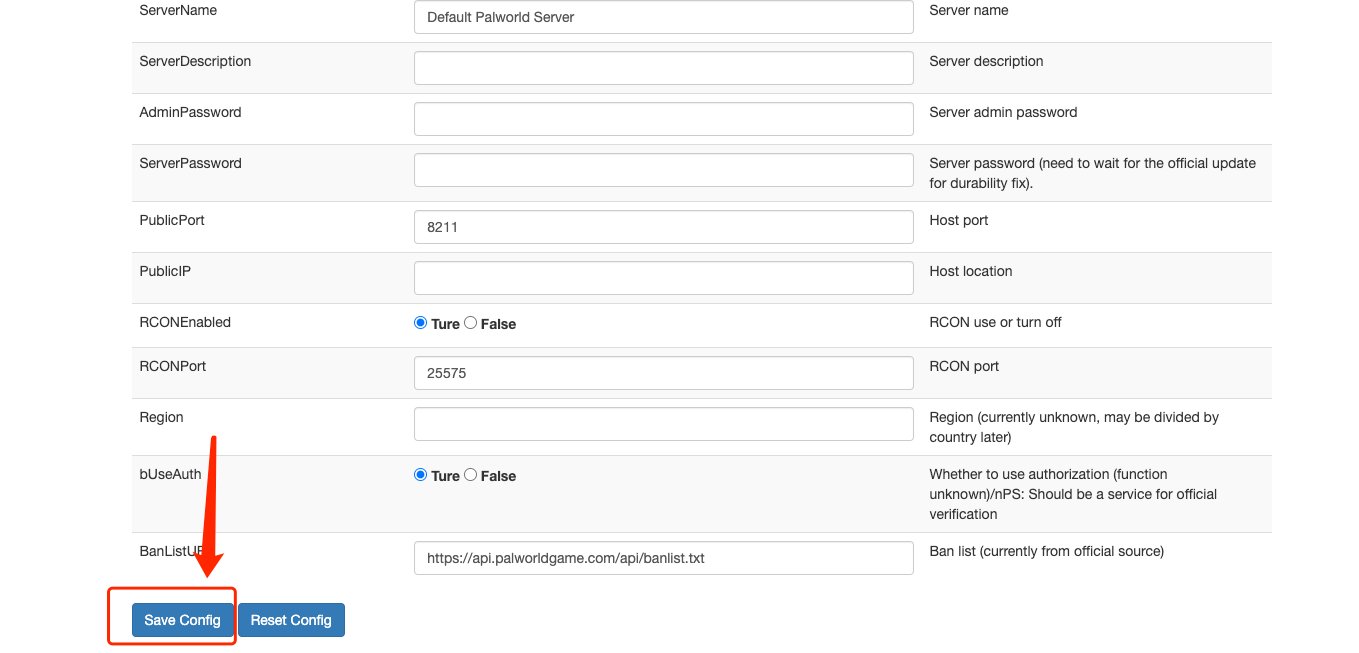
Task: Focus the RCONPort field with 25575
Action: coord(663,373)
